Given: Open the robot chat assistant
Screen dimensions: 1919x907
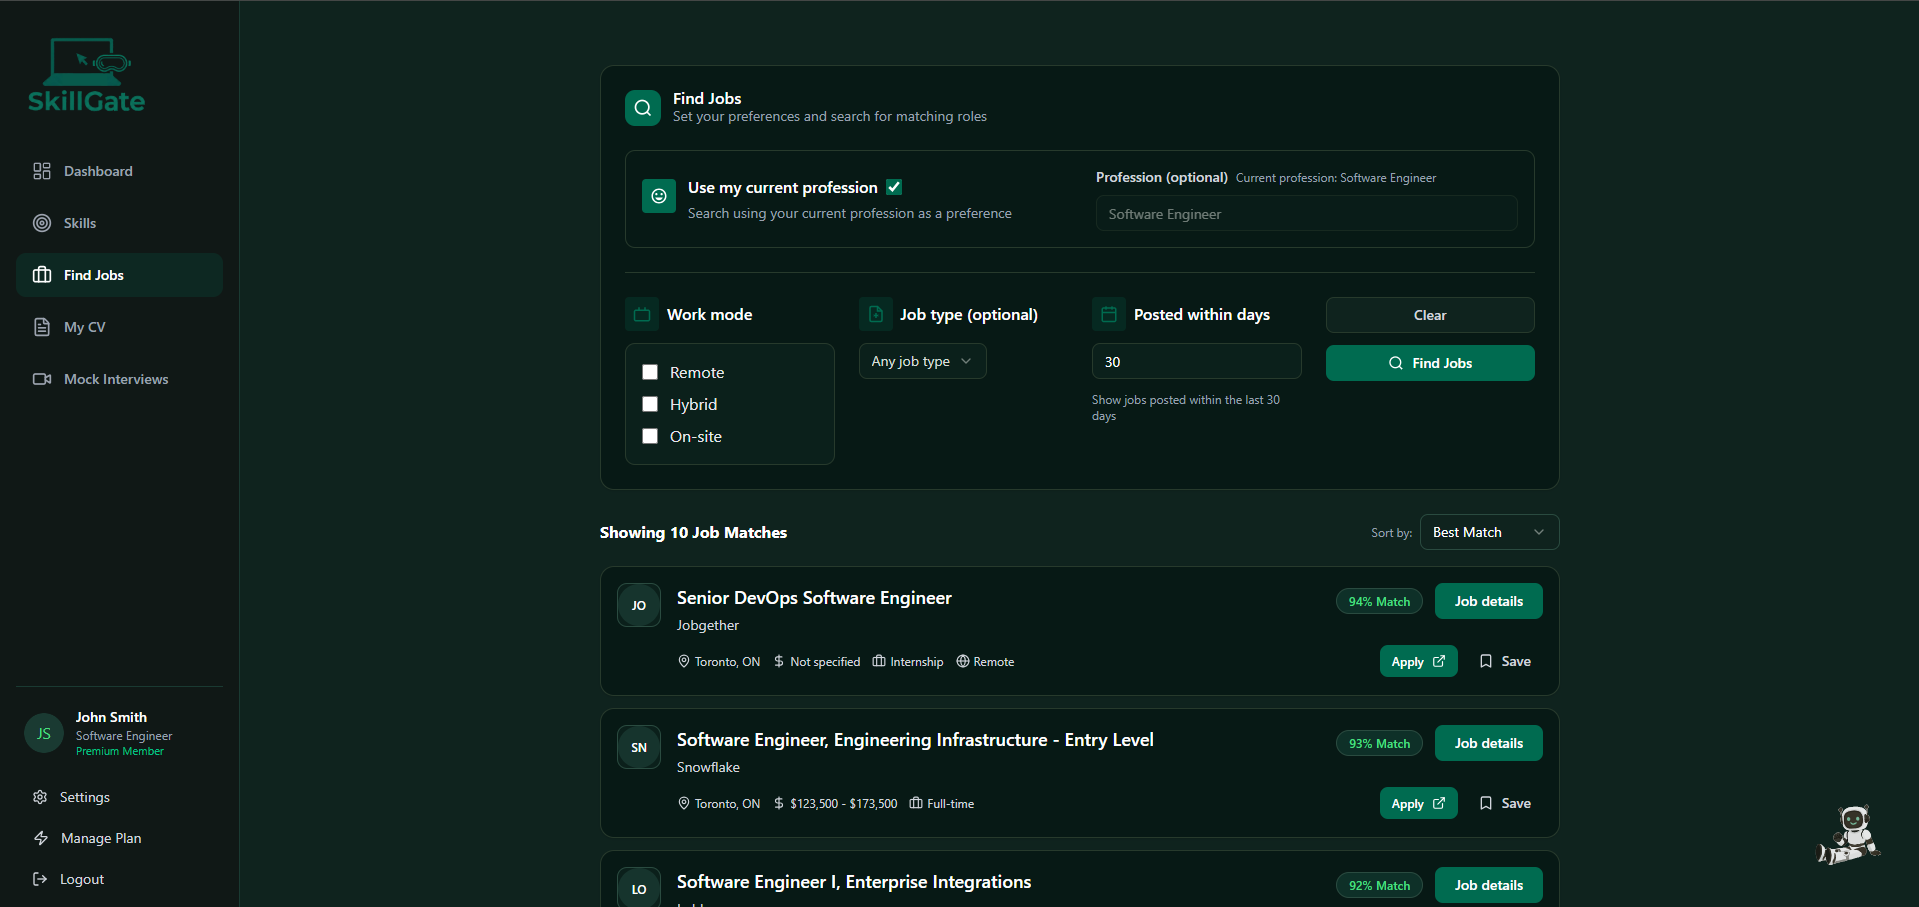Looking at the screenshot, I should (1848, 835).
